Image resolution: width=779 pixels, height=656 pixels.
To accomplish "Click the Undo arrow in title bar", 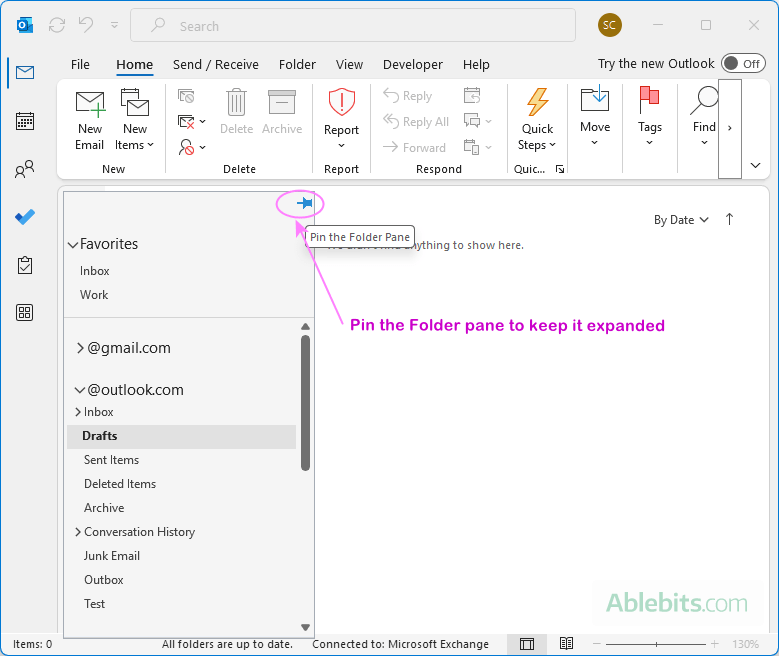I will [86, 24].
